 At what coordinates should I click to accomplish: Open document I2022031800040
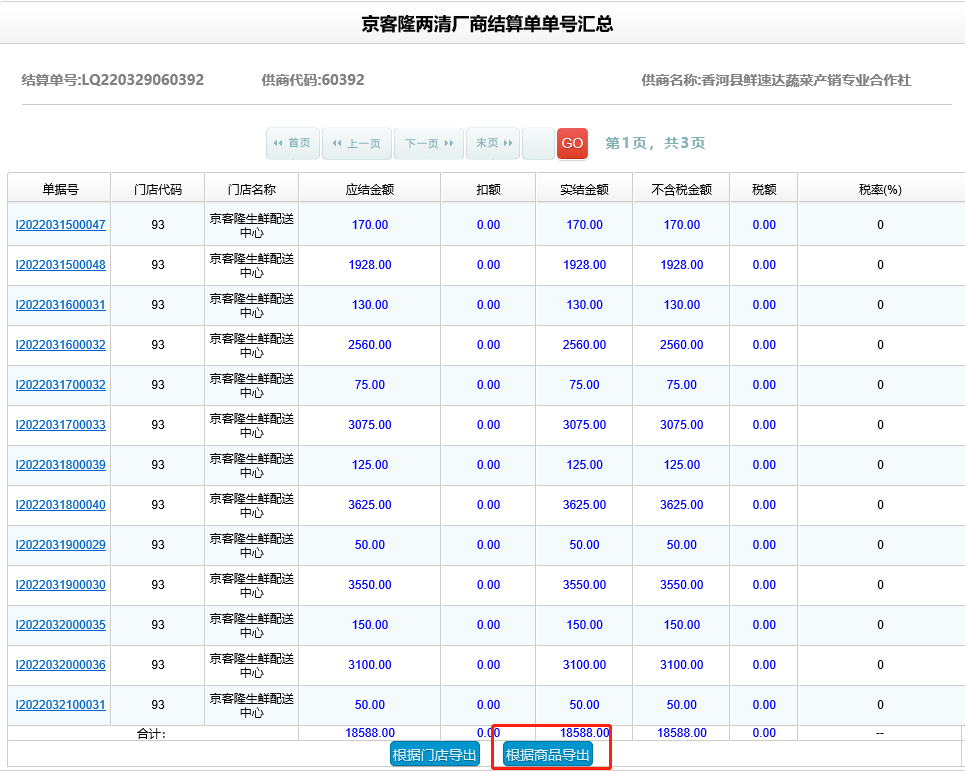[60, 505]
